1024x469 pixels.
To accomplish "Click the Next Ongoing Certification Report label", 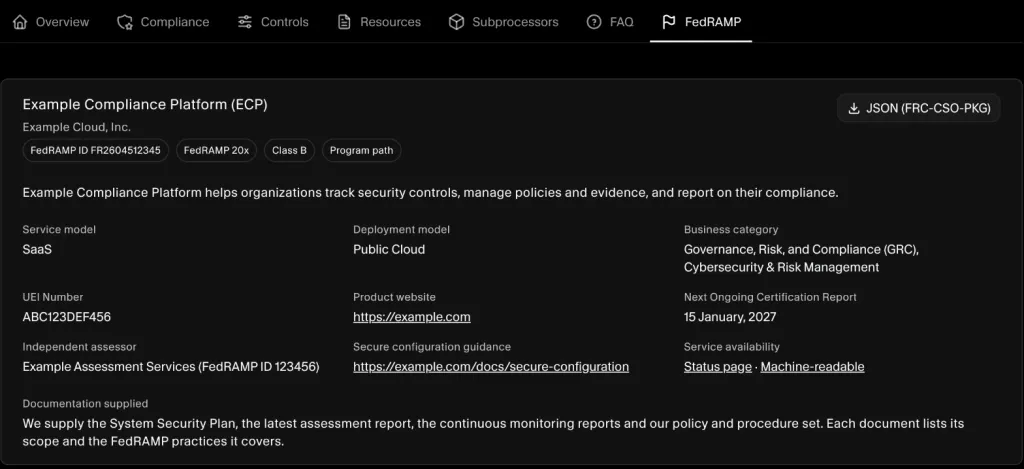I will pyautogui.click(x=770, y=297).
